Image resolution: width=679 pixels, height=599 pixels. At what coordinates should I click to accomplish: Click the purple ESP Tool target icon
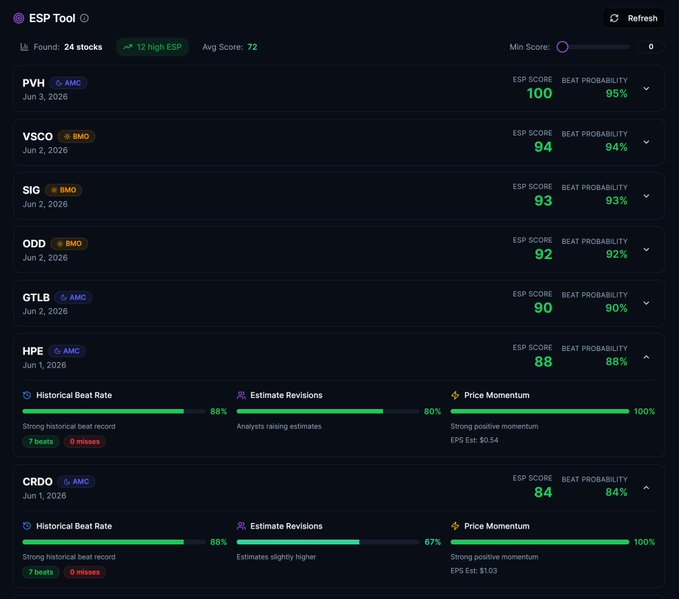click(x=19, y=18)
